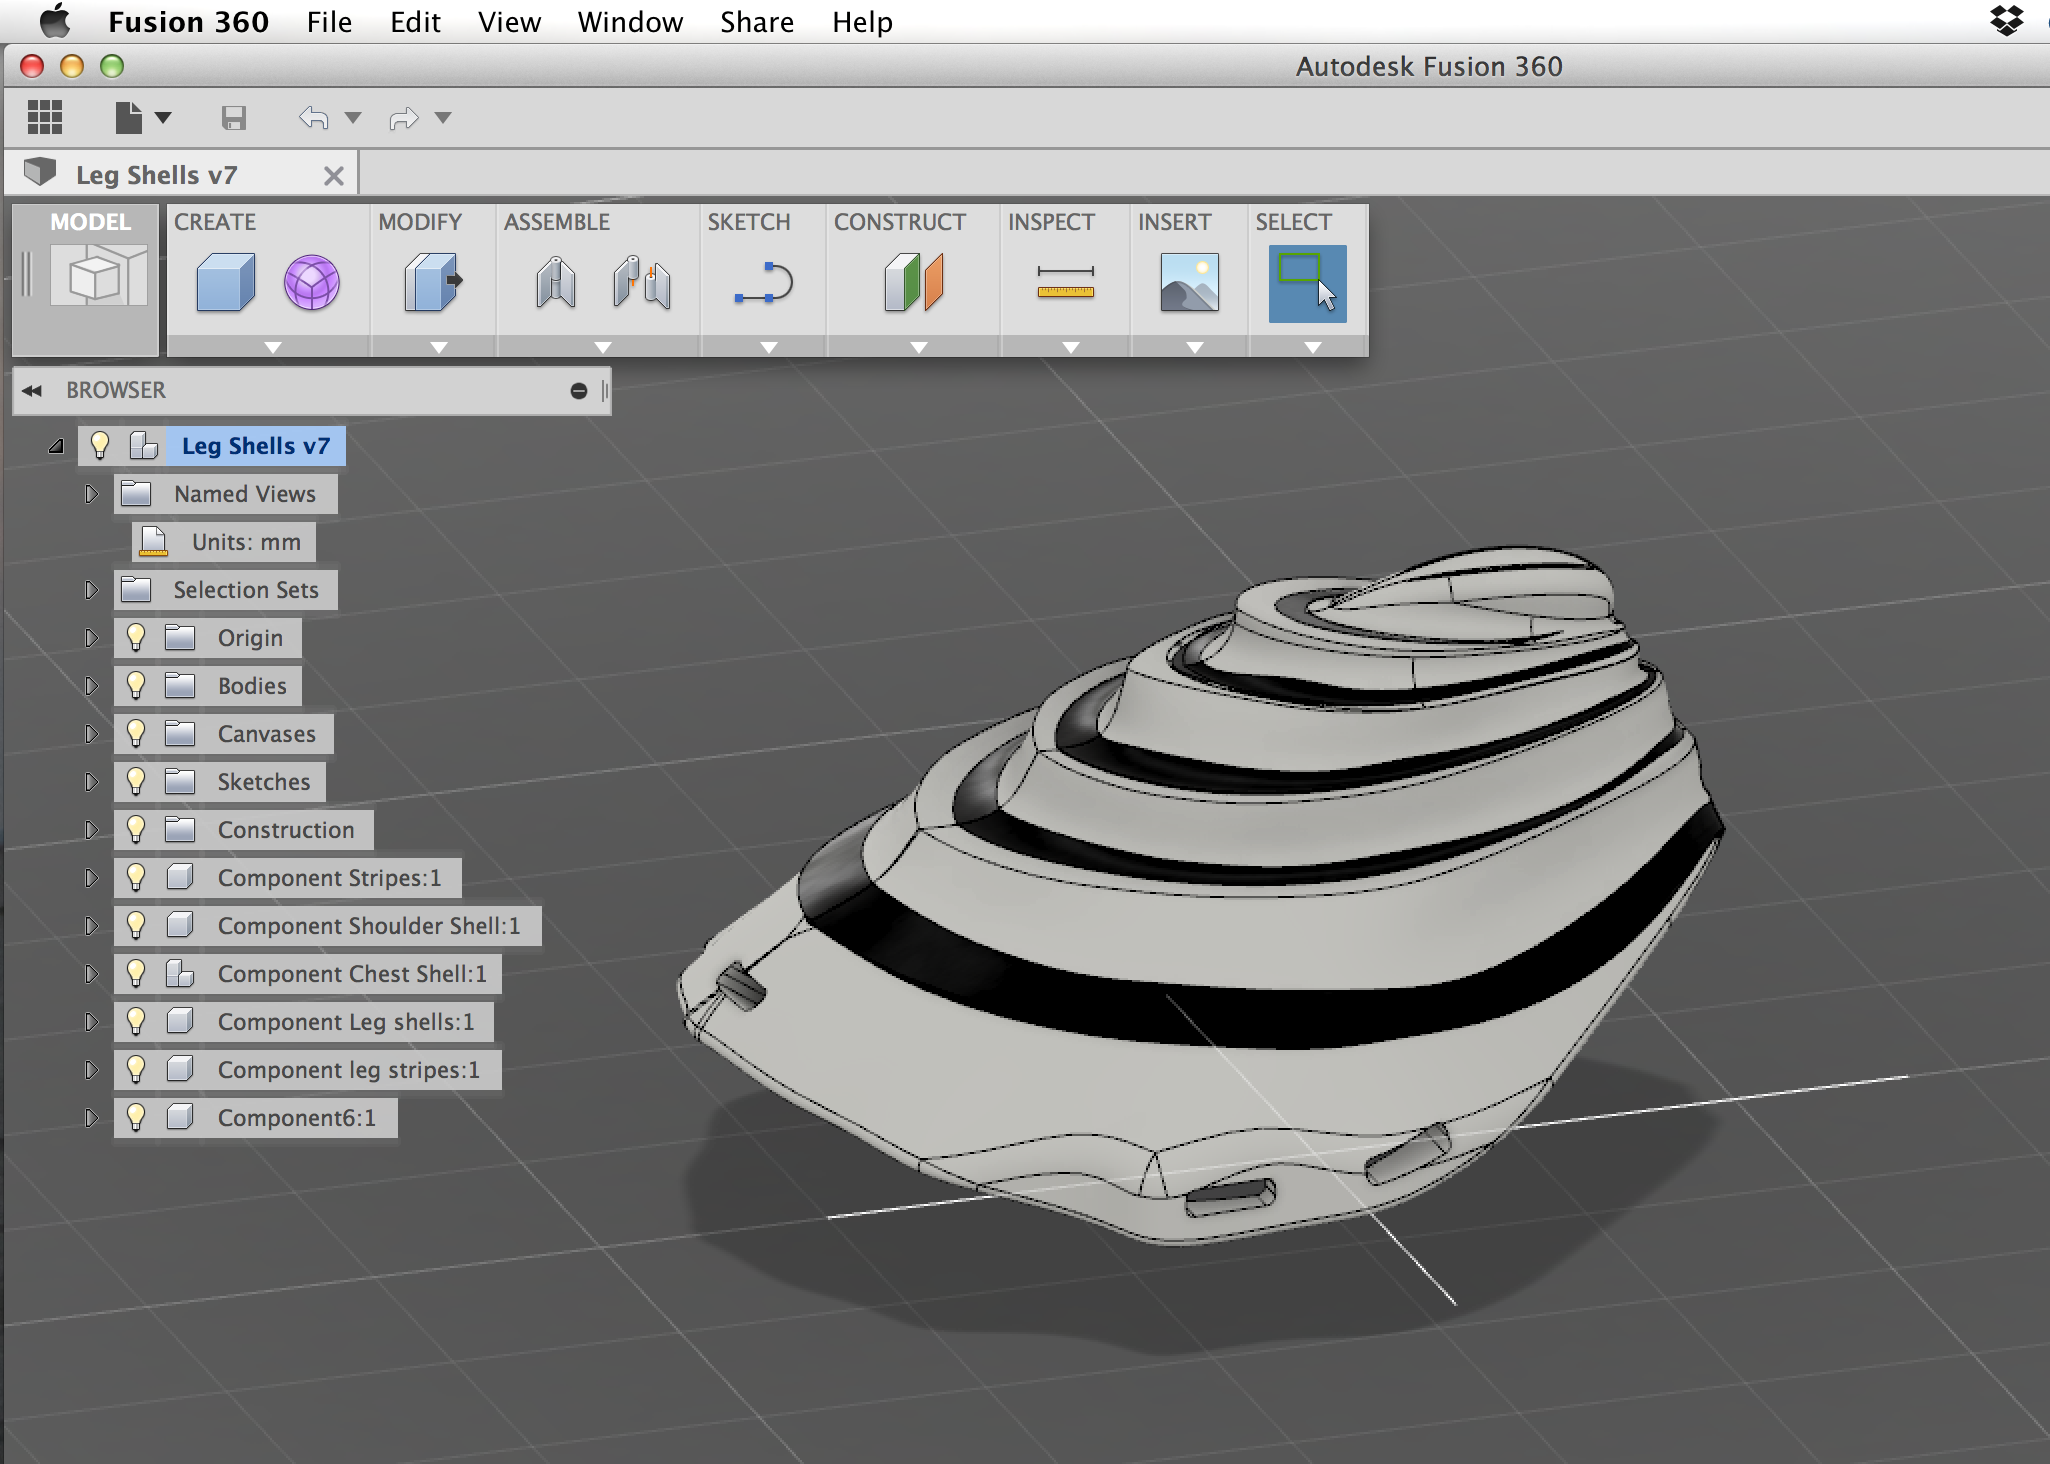Click the Construct plane tool icon
Image resolution: width=2050 pixels, height=1464 pixels.
click(914, 282)
